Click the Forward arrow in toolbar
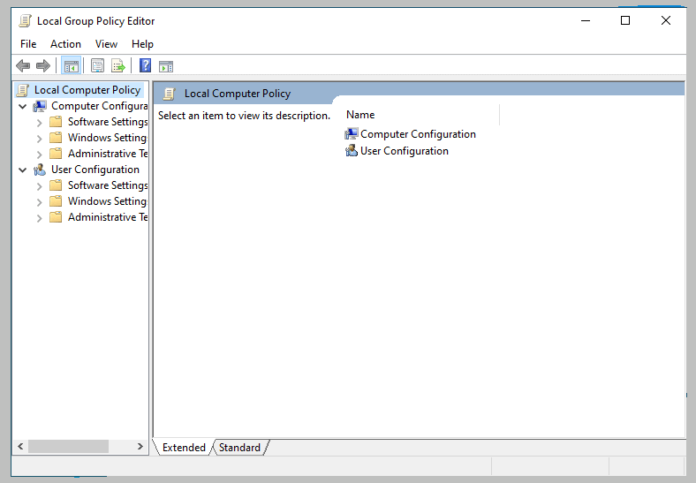Viewport: 696px width, 483px height. (43, 66)
